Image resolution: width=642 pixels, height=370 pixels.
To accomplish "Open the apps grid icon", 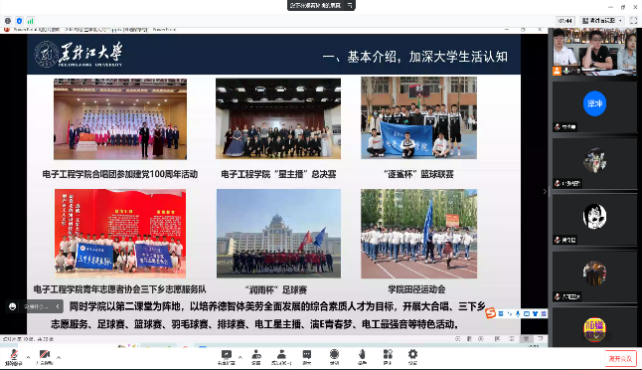I will (x=387, y=357).
